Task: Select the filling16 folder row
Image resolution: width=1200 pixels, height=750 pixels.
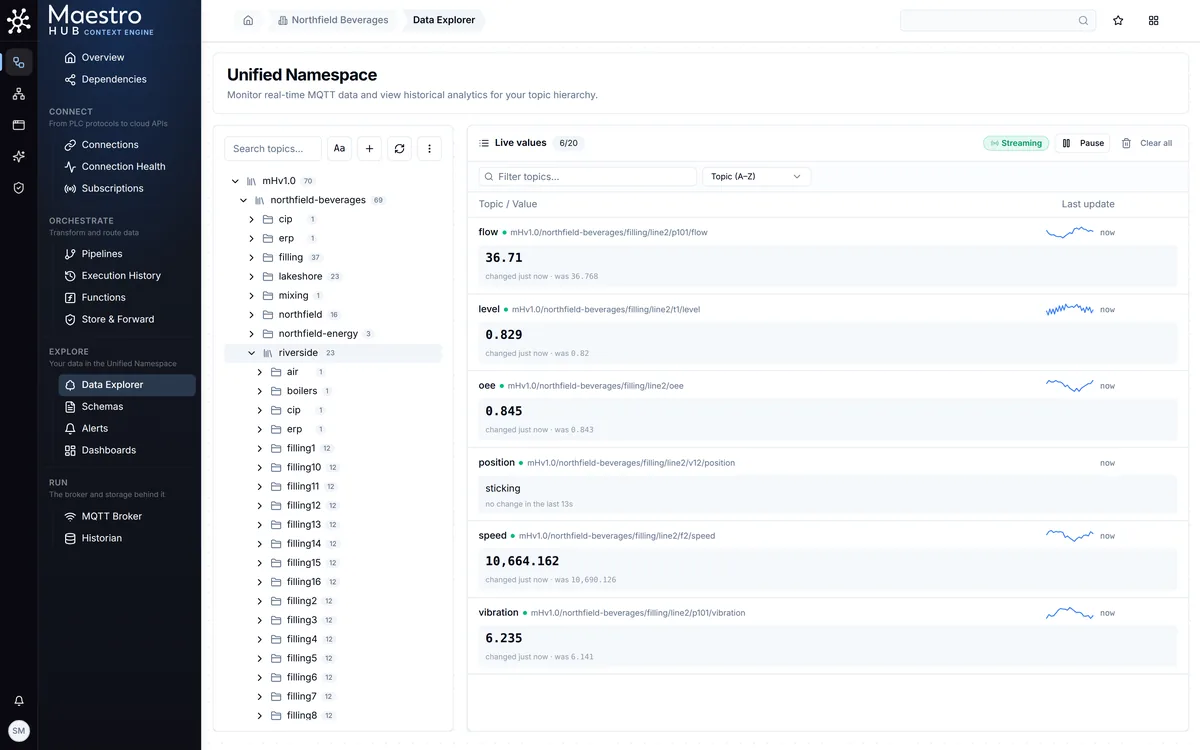Action: (333, 581)
